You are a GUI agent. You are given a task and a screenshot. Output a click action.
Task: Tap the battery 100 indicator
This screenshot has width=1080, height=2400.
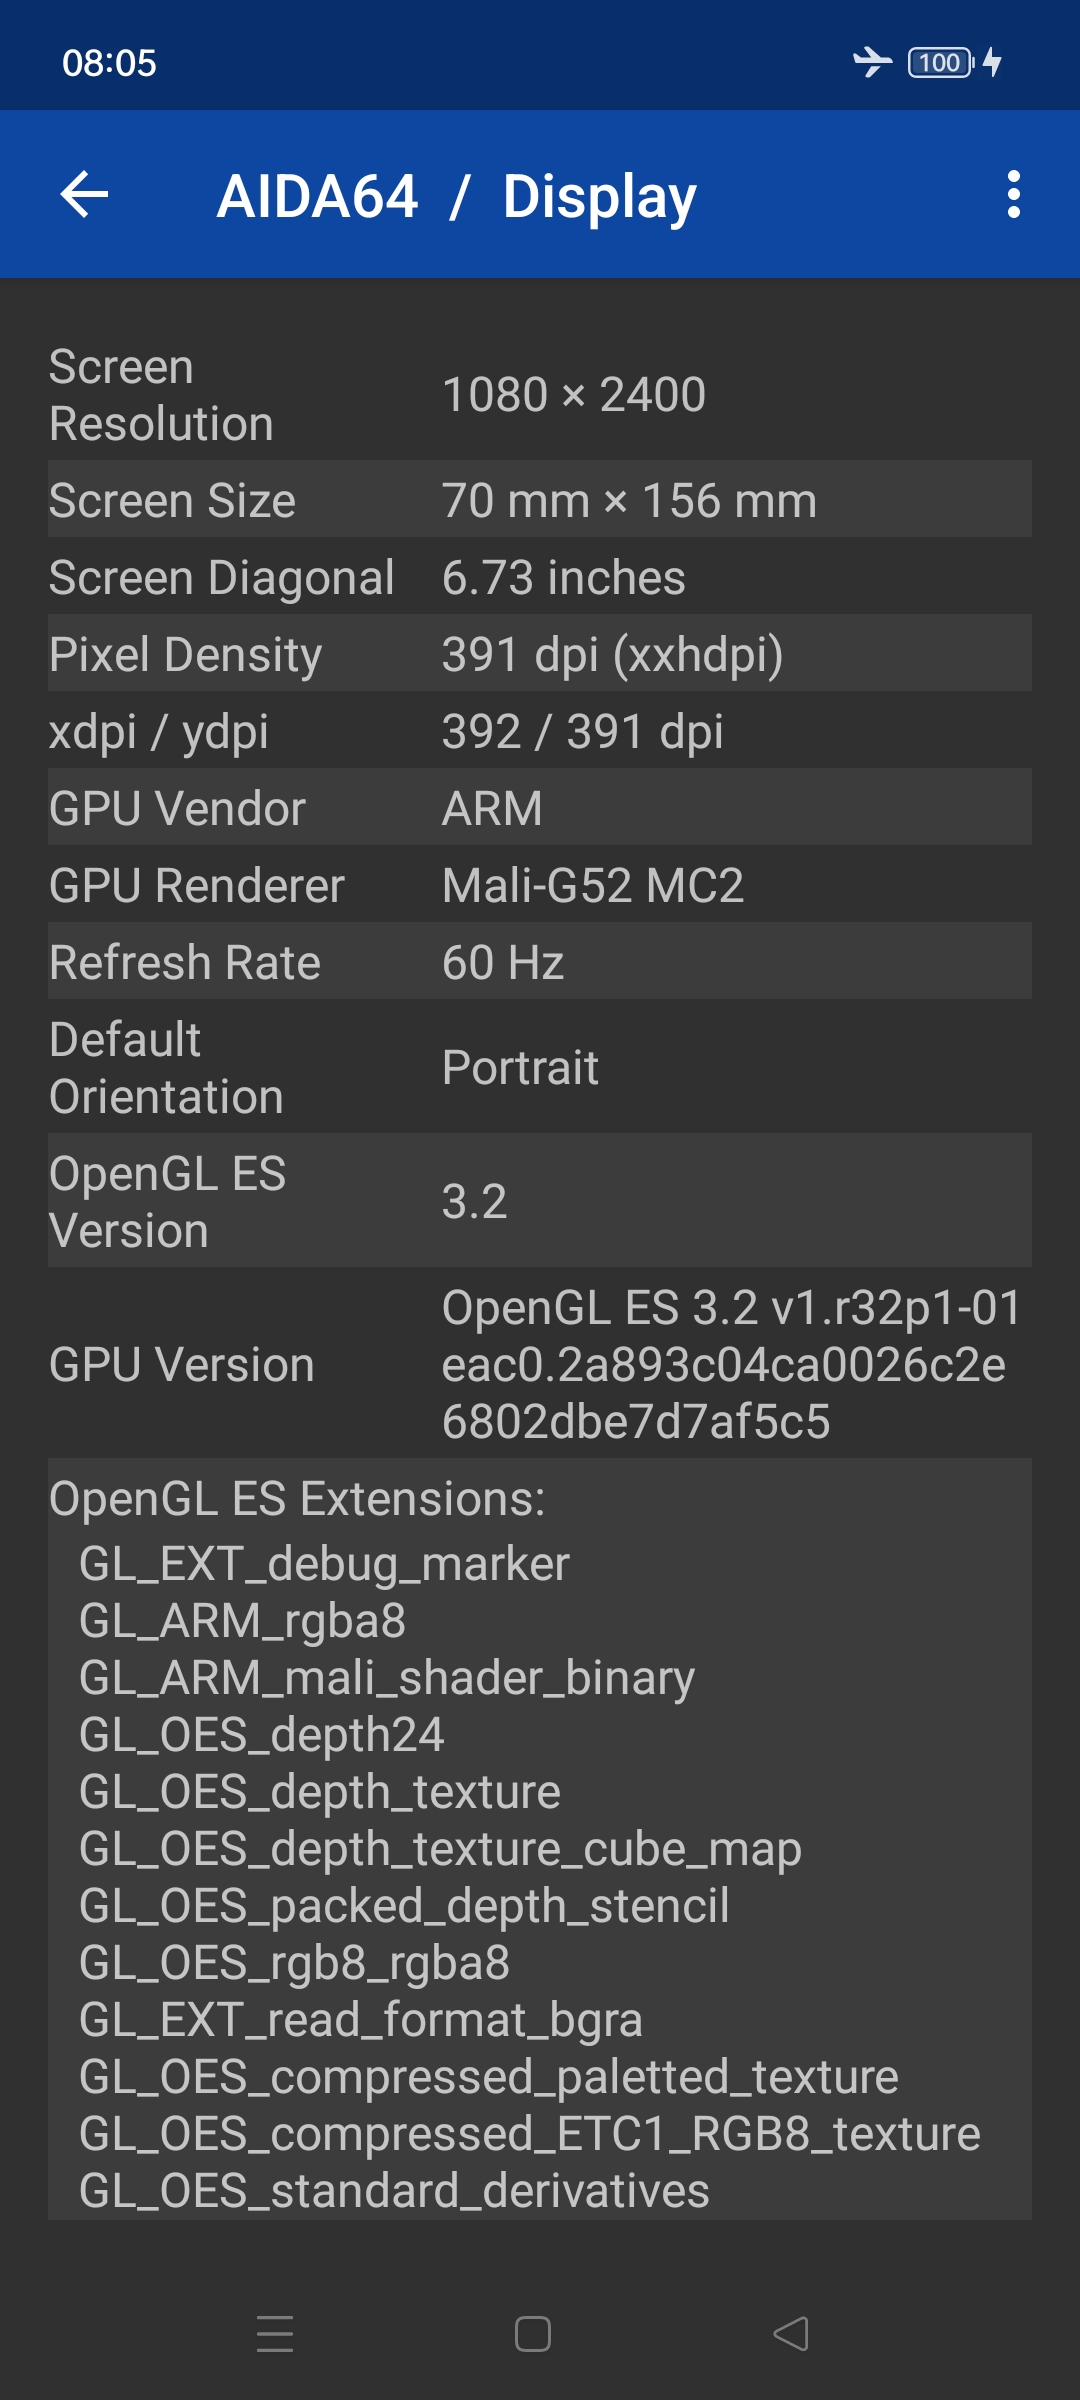940,62
